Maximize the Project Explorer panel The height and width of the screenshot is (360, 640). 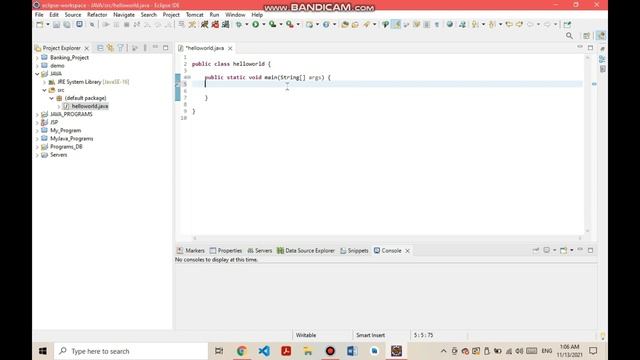tap(165, 48)
